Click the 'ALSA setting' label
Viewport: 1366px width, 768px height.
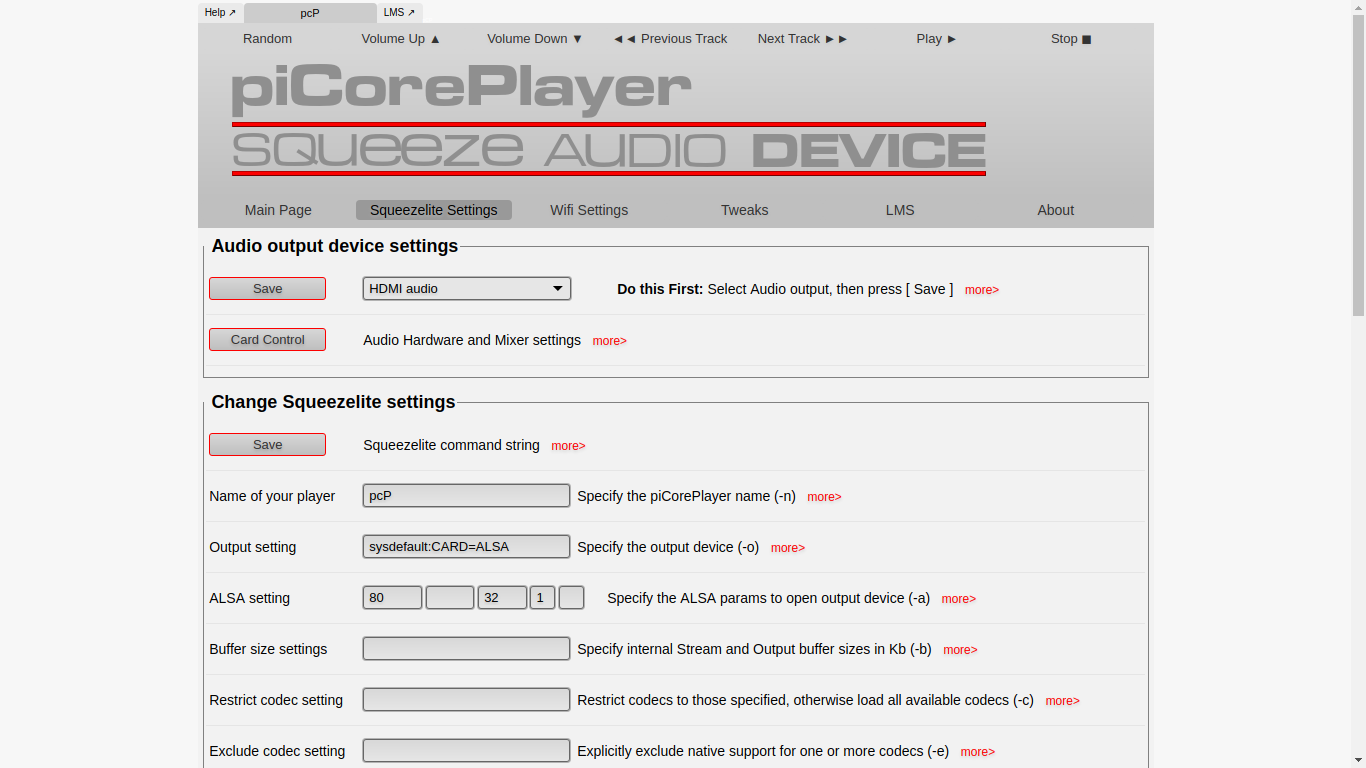(249, 598)
